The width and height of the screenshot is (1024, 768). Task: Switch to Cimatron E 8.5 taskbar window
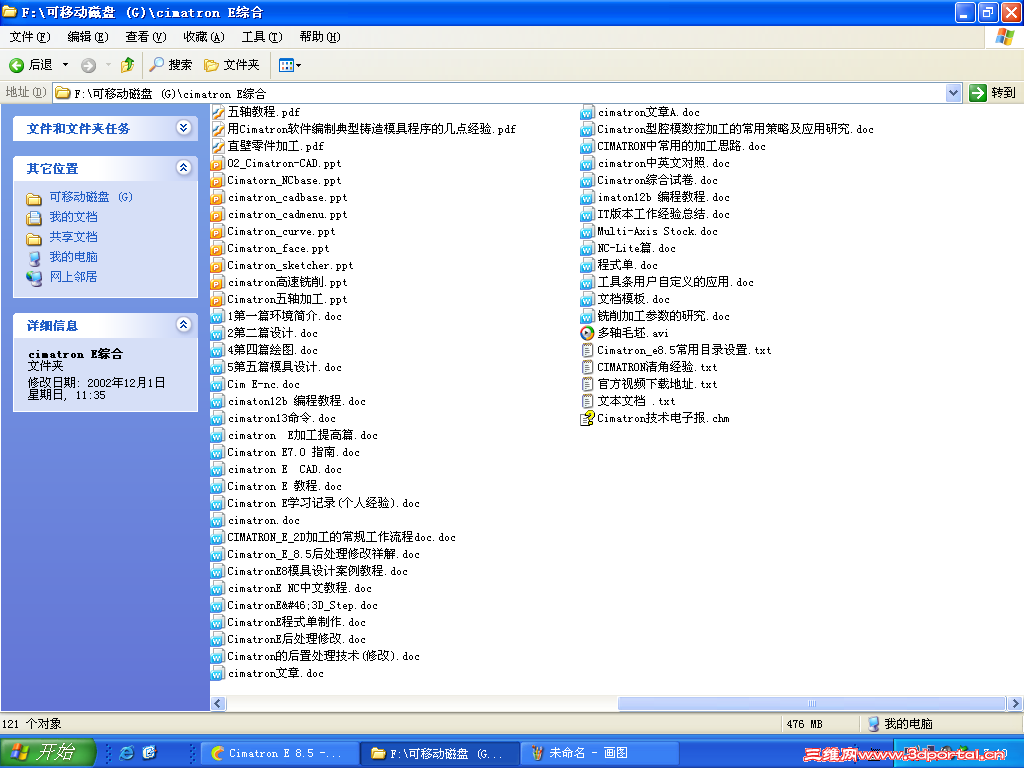click(280, 753)
